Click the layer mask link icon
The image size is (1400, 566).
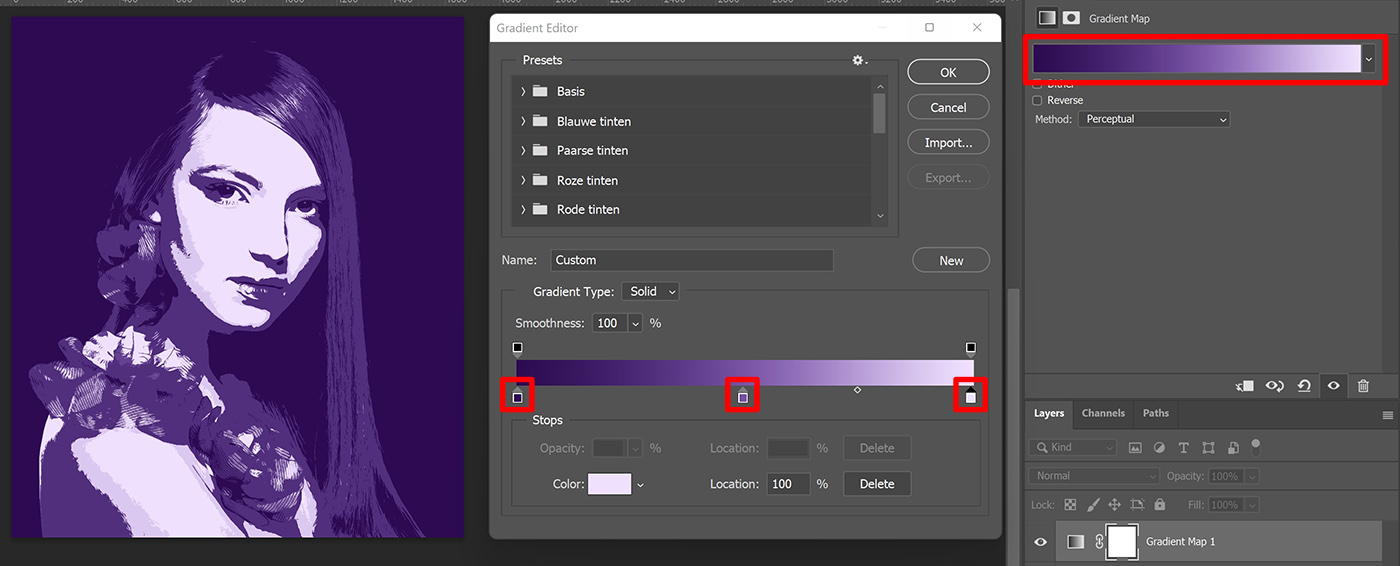pos(1099,541)
